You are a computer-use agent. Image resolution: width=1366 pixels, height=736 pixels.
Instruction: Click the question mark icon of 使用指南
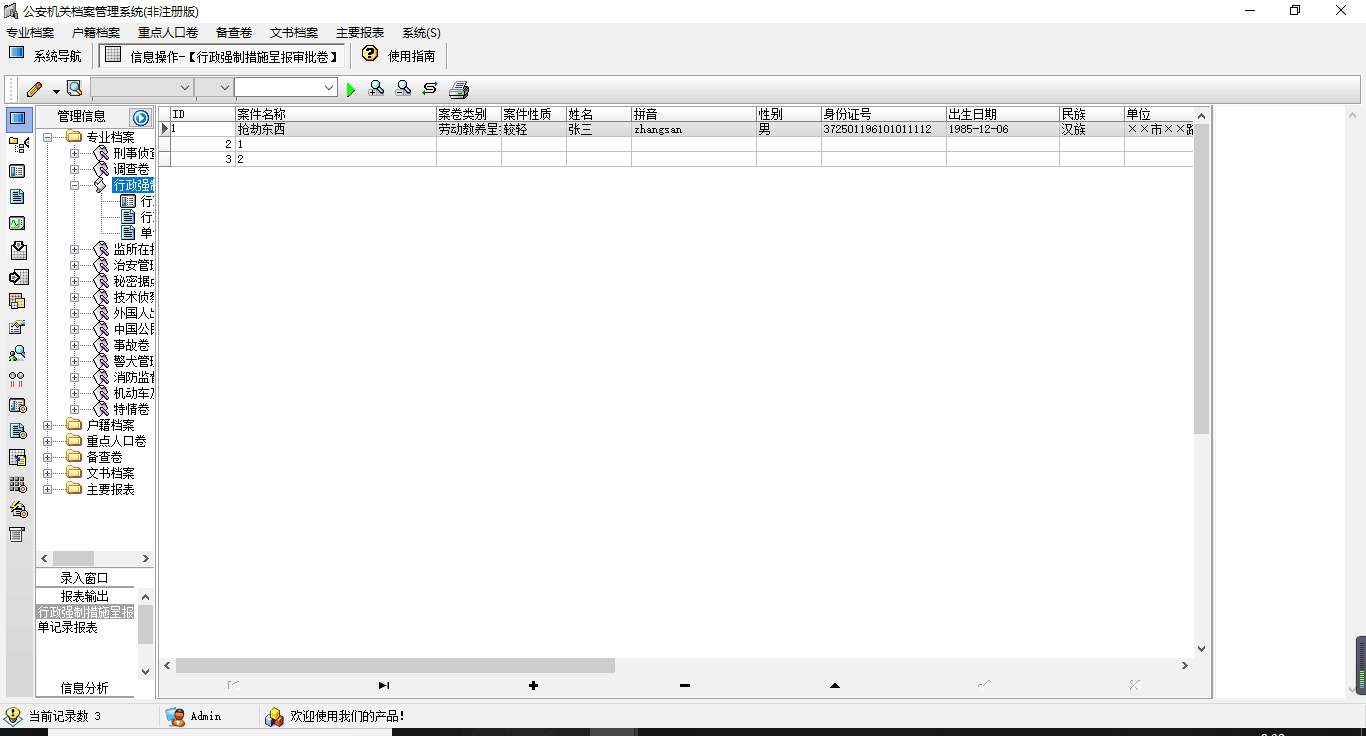pyautogui.click(x=370, y=54)
